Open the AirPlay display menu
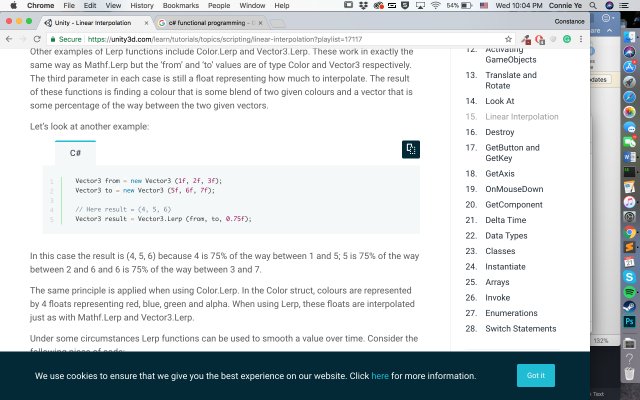 [x=420, y=5]
